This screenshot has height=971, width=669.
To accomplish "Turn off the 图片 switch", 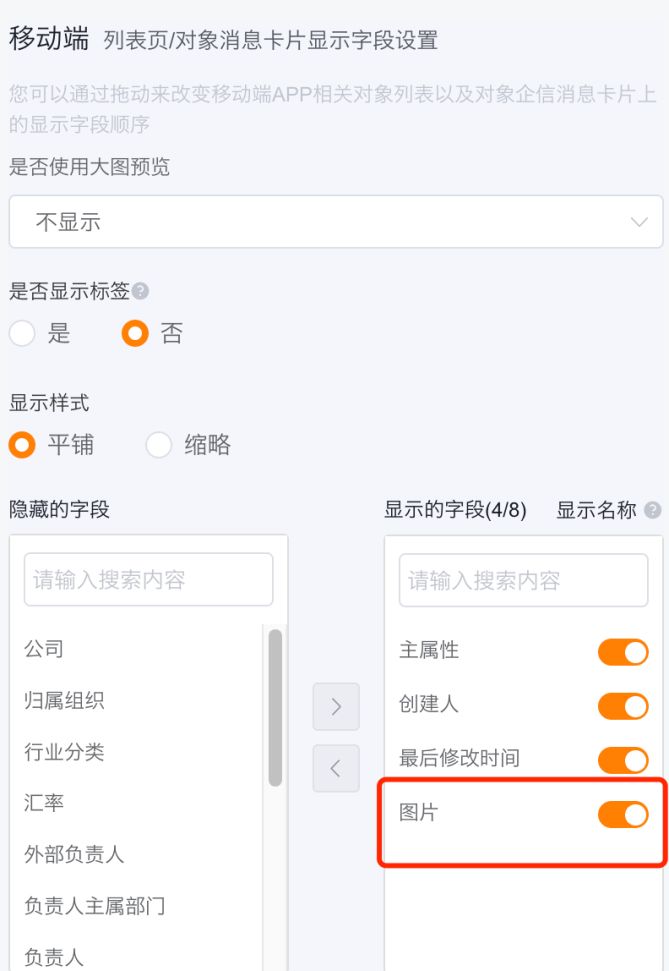I will tap(623, 815).
